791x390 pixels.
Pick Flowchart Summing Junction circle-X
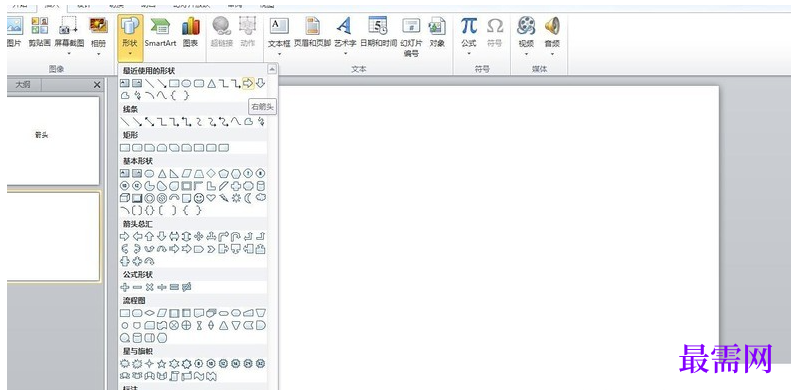[x=174, y=325]
